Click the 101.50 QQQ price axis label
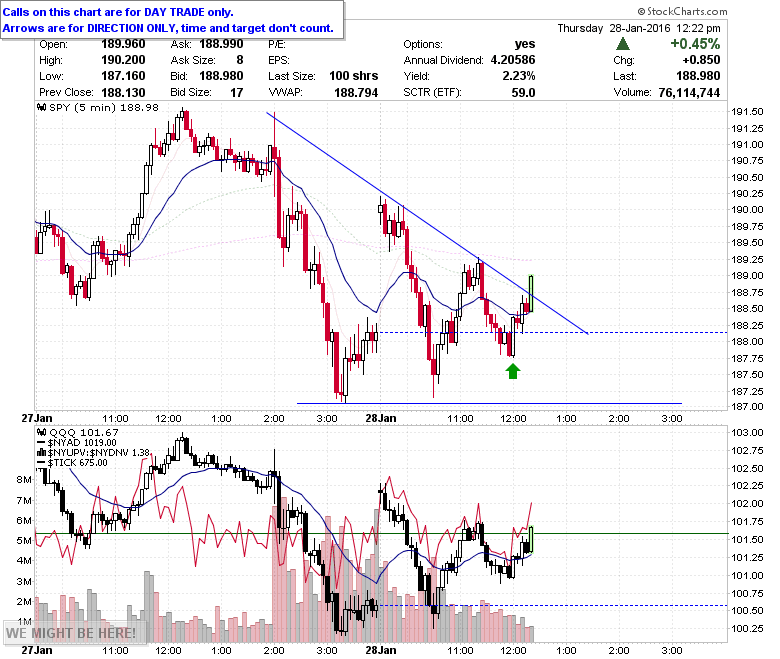780x659 pixels. coord(747,540)
